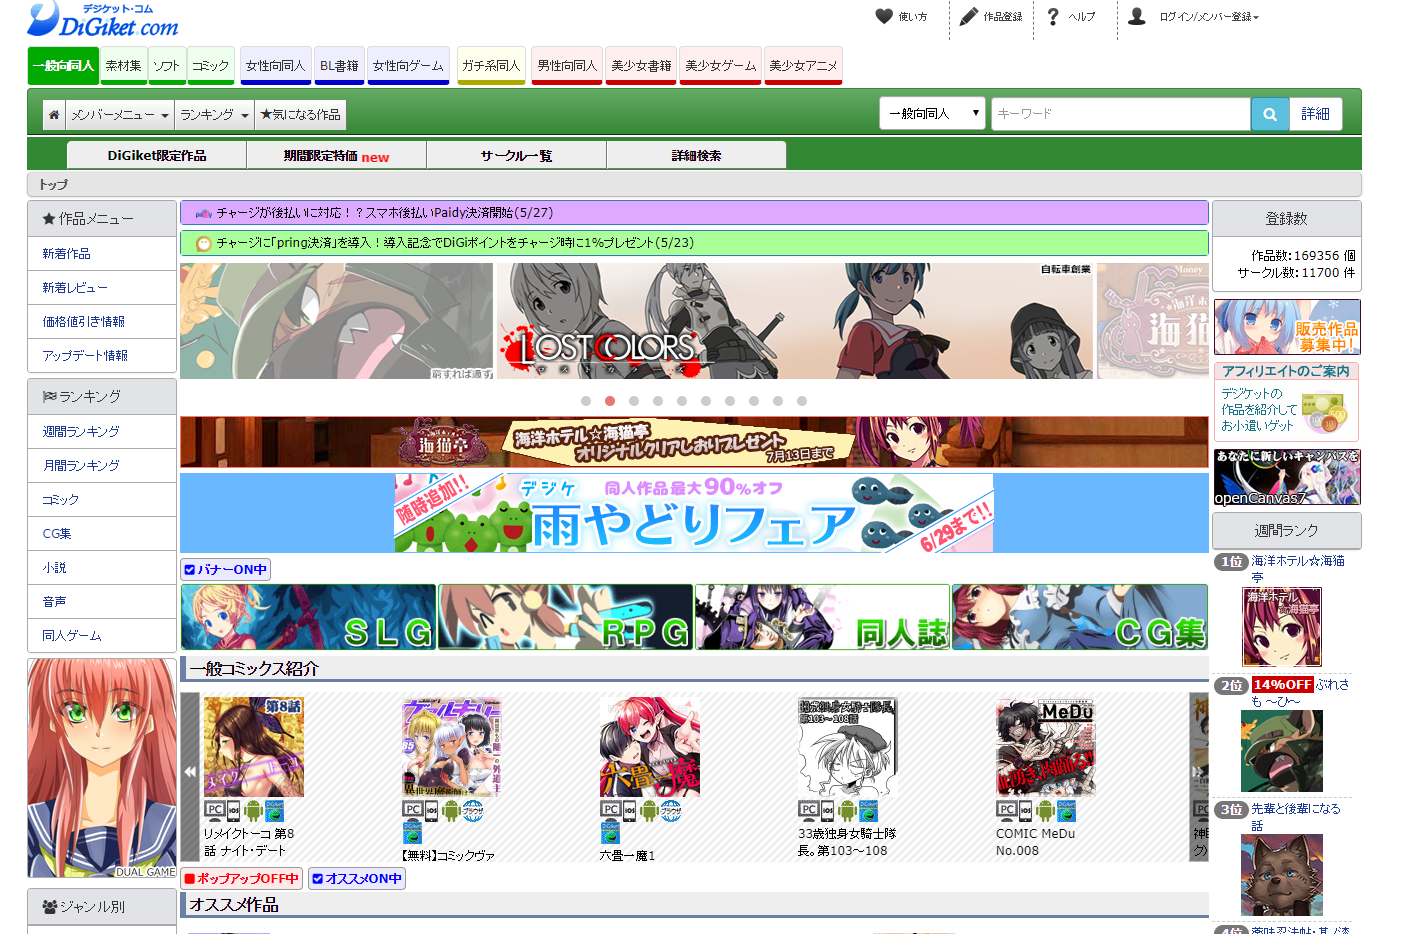This screenshot has height=934, width=1427.
Task: Switch to the コミック tab
Action: tap(210, 65)
